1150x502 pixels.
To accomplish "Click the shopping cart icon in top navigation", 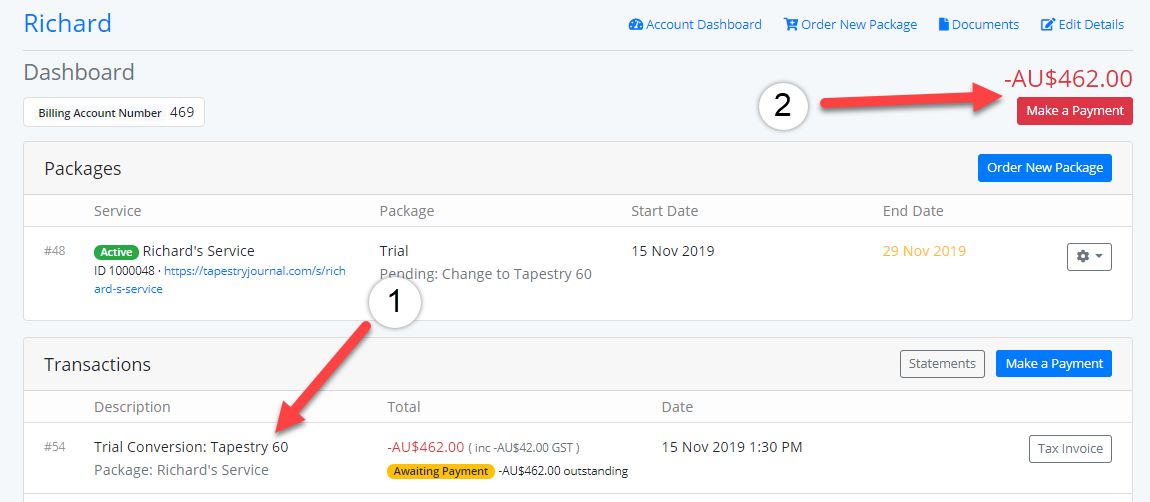I will 790,25.
